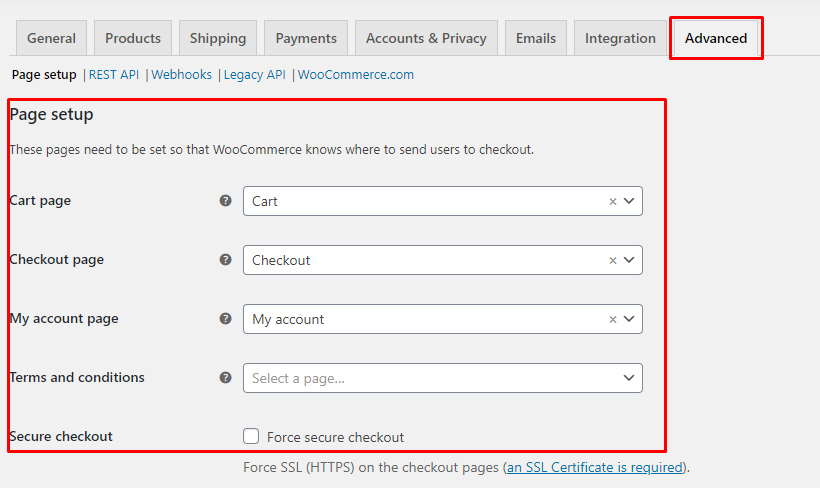Click help icon for Terms and conditions
820x488 pixels.
click(225, 378)
